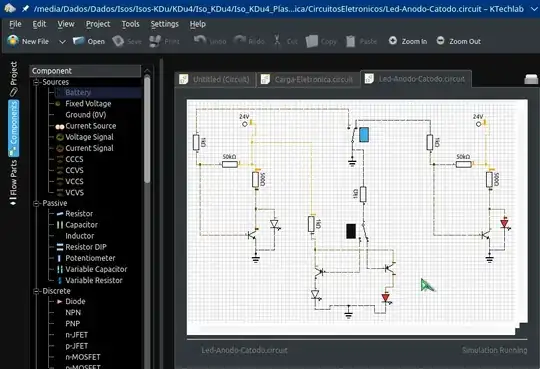Toggle the blue switch in circuit
540x369 pixels.
tap(364, 135)
